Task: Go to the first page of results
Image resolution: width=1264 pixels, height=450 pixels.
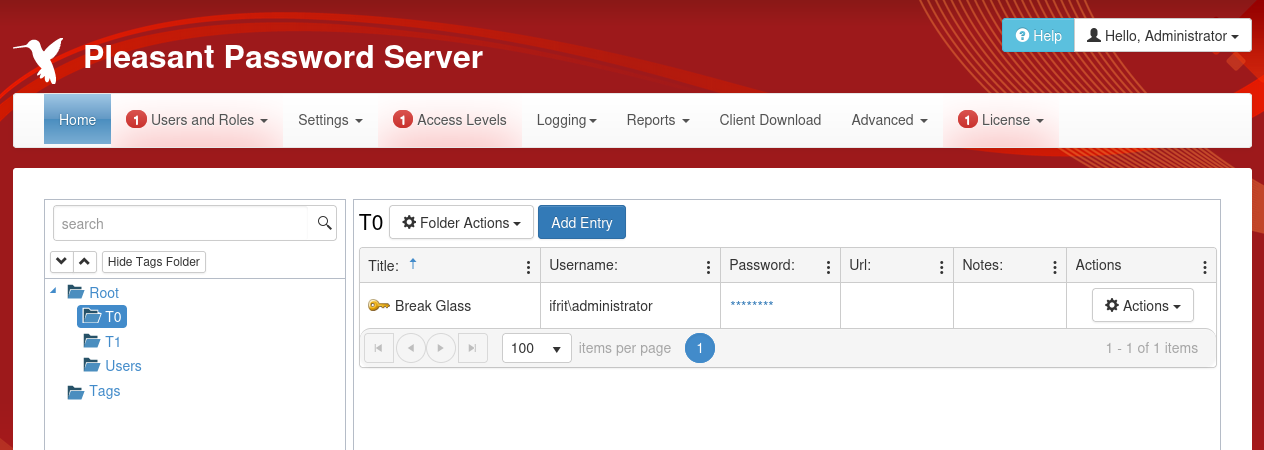Action: point(379,348)
